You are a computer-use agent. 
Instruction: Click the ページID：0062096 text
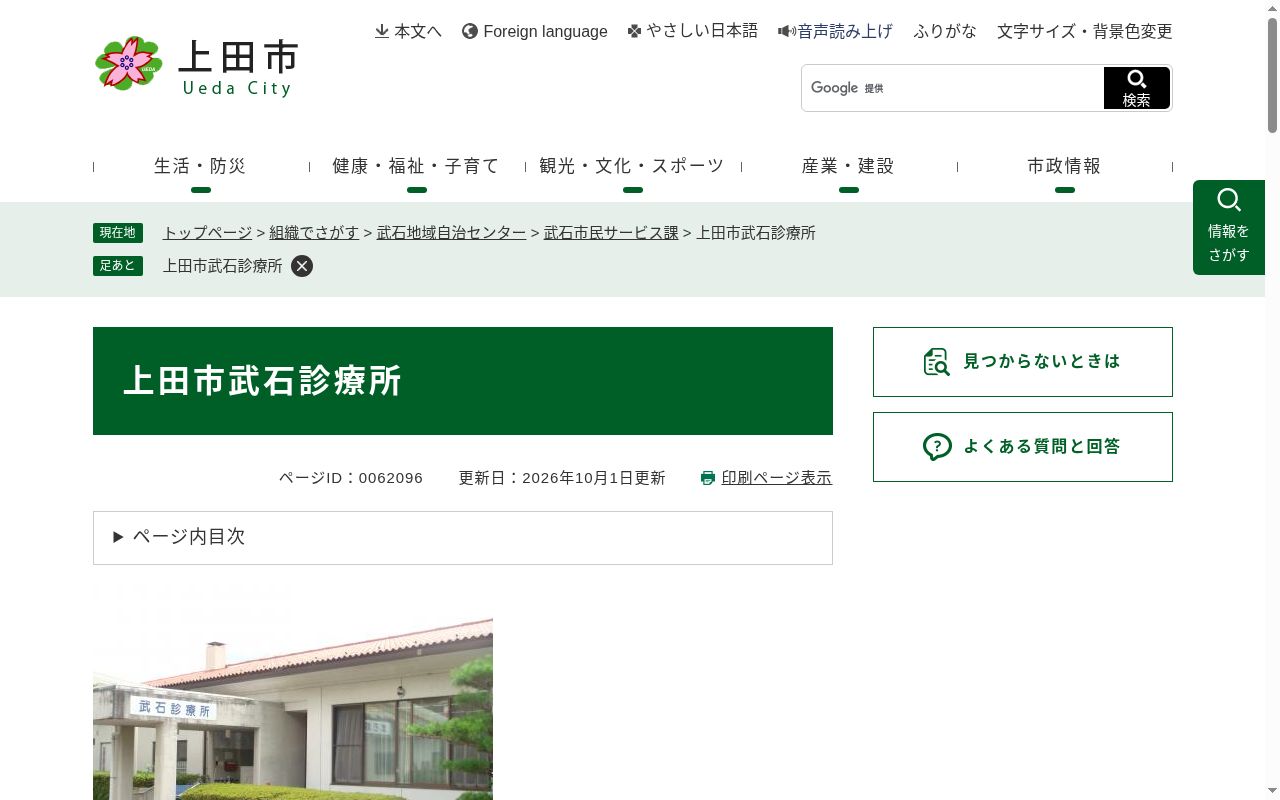point(351,478)
